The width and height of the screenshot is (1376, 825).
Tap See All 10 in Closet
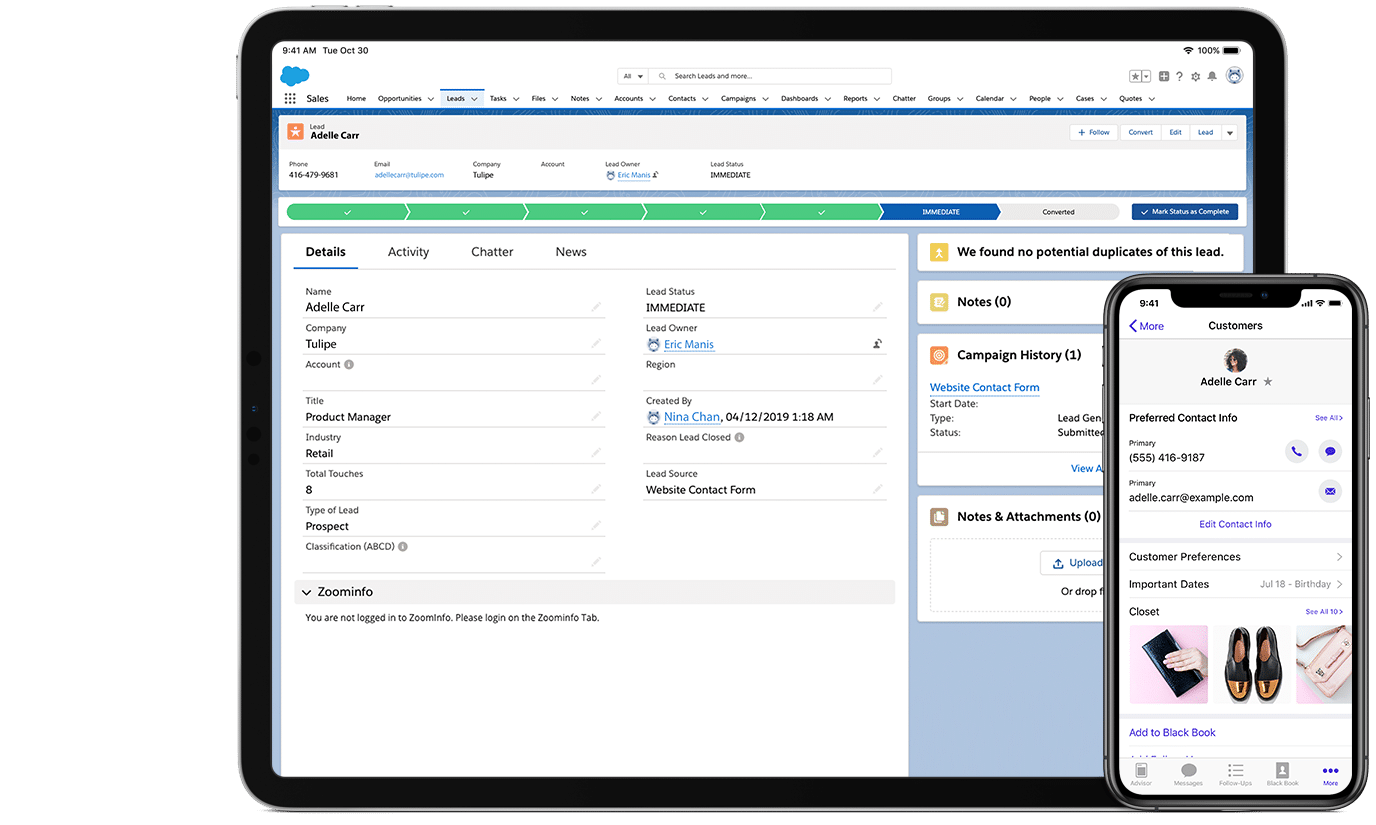point(1324,611)
